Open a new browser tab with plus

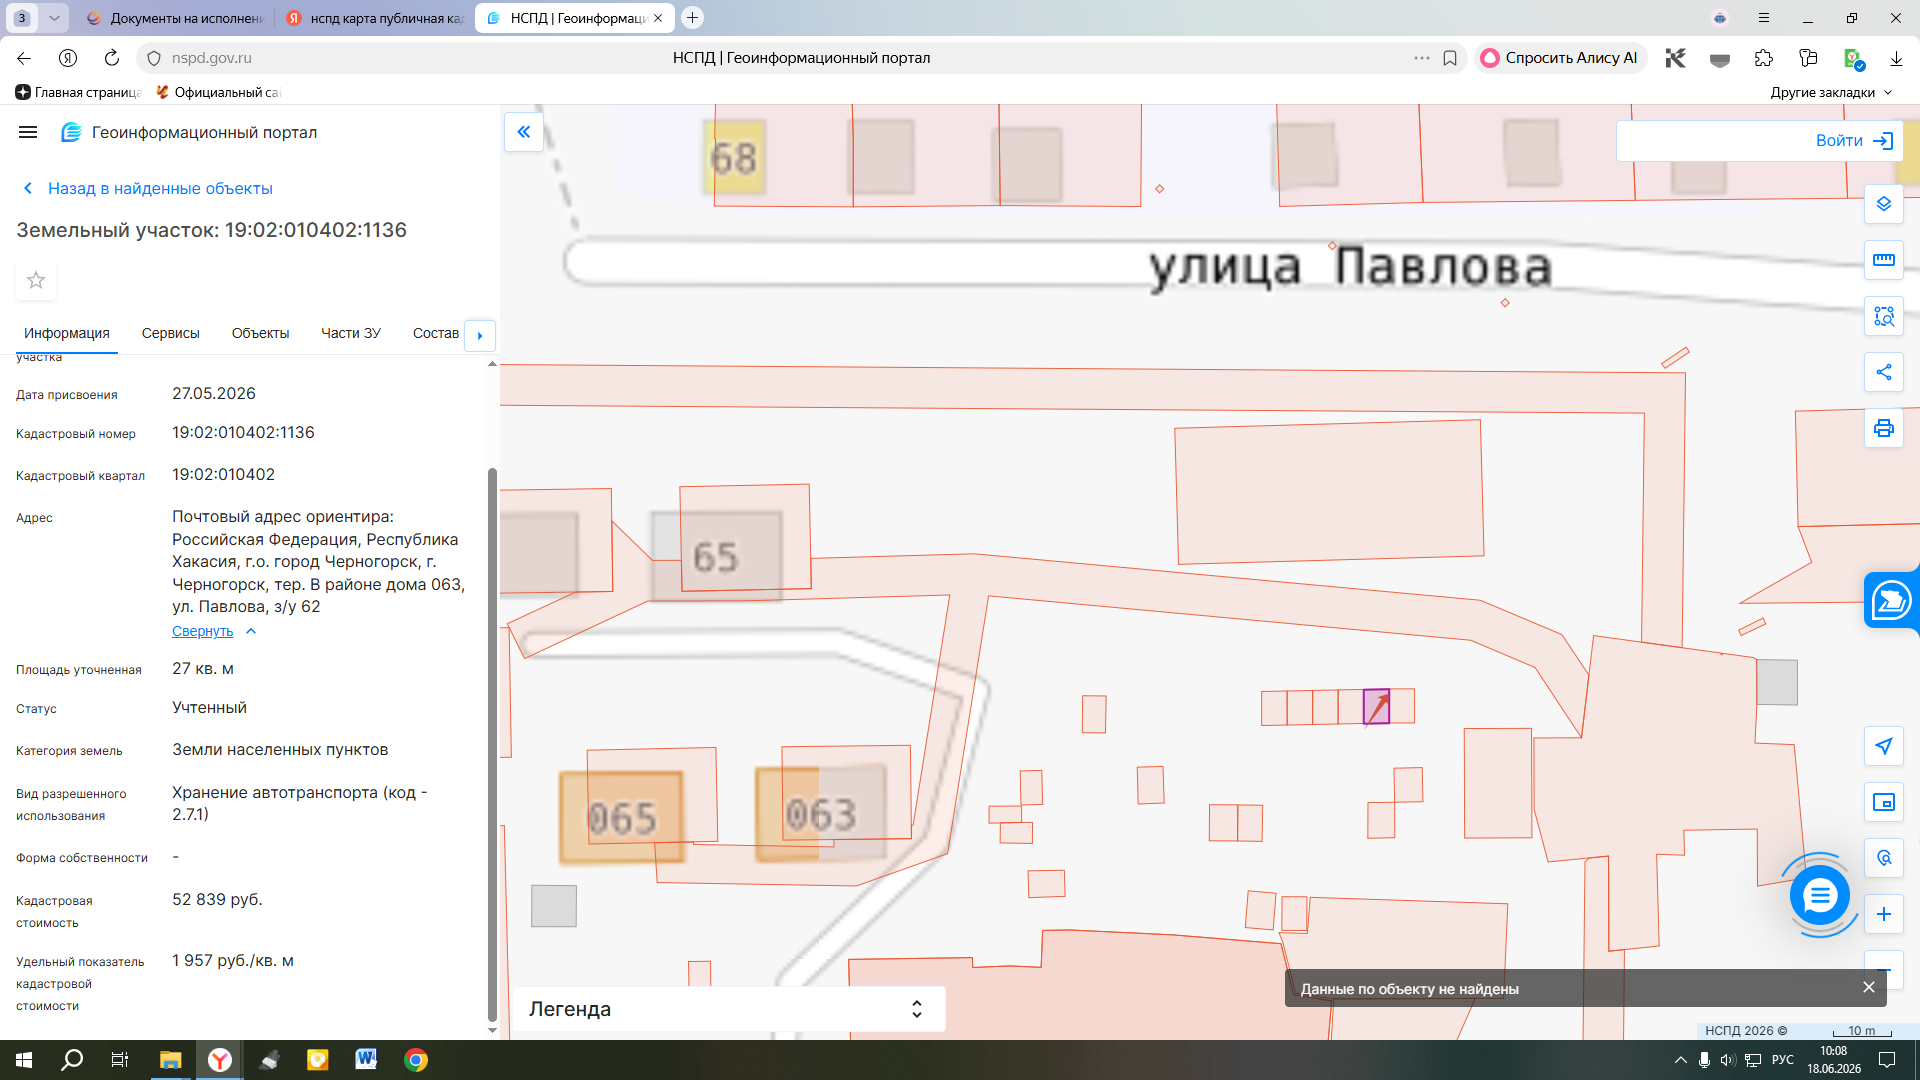(x=692, y=18)
